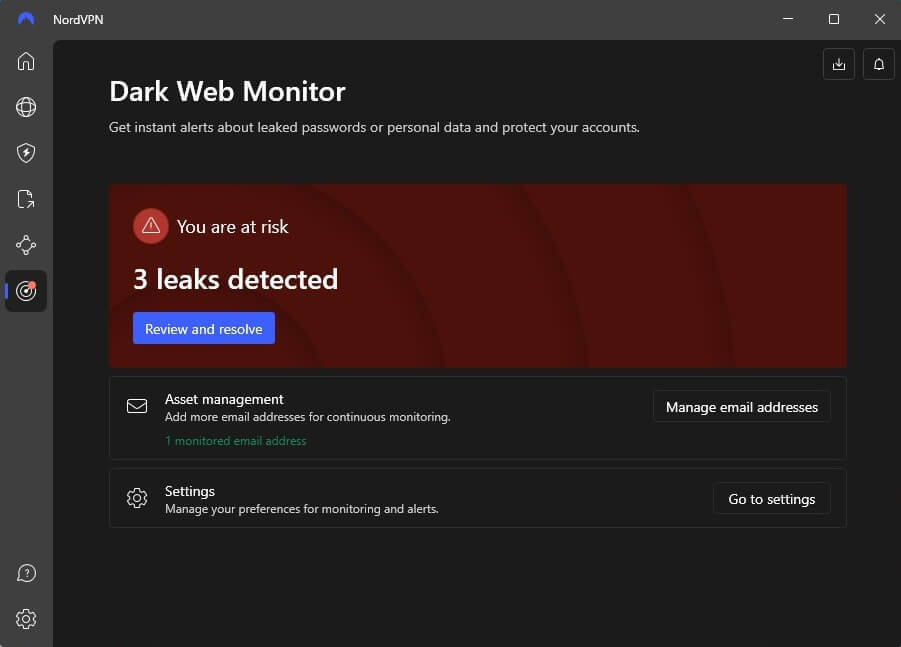Open the globe VPN servers icon
Image resolution: width=901 pixels, height=647 pixels.
click(x=26, y=107)
